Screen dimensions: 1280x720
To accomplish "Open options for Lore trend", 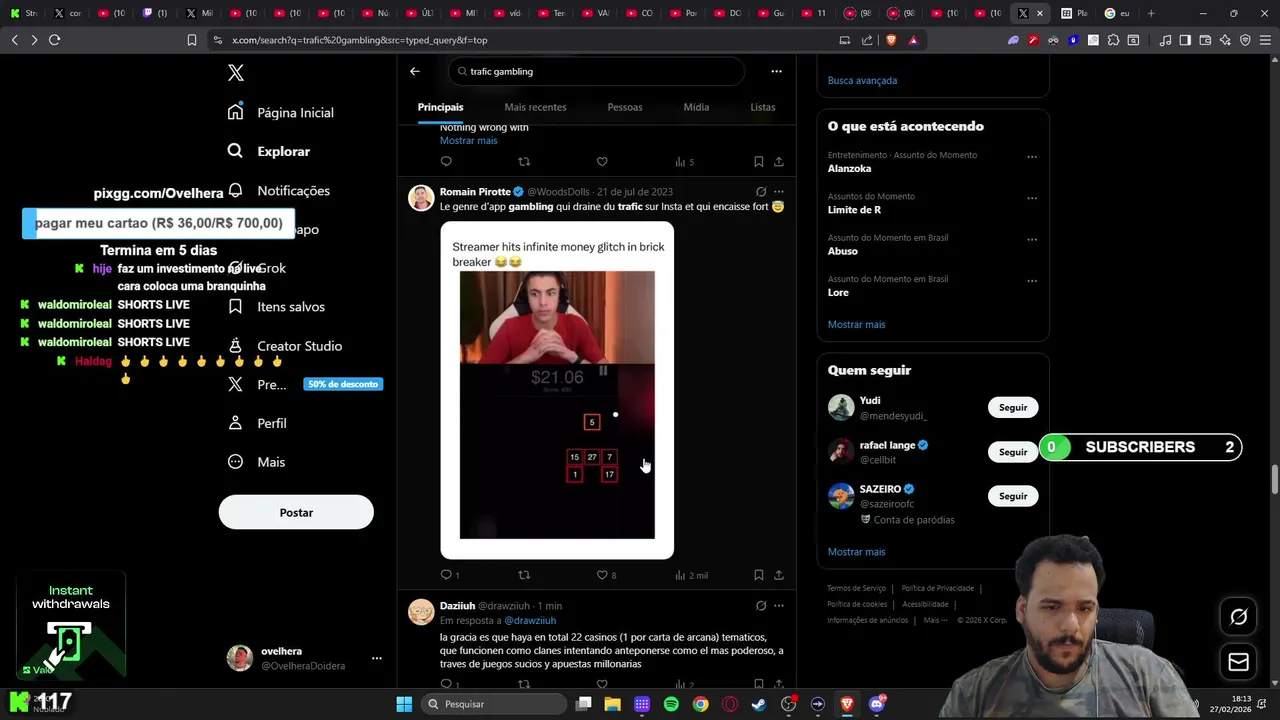I will (1032, 280).
